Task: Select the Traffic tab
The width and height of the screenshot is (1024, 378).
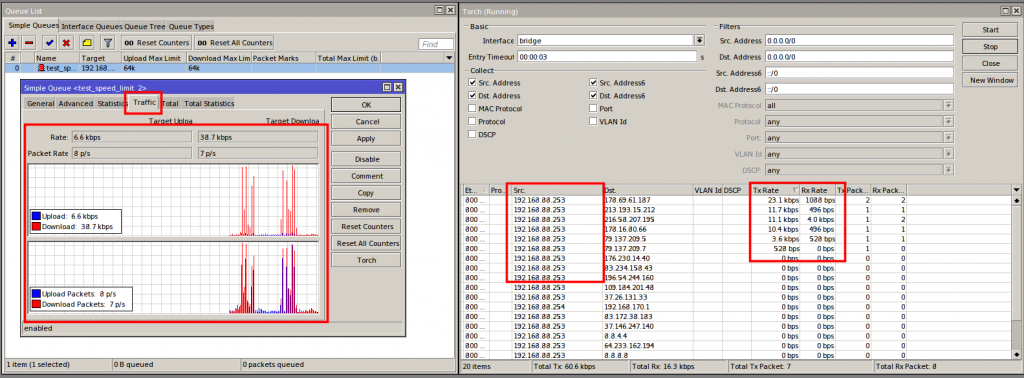Action: [x=144, y=102]
